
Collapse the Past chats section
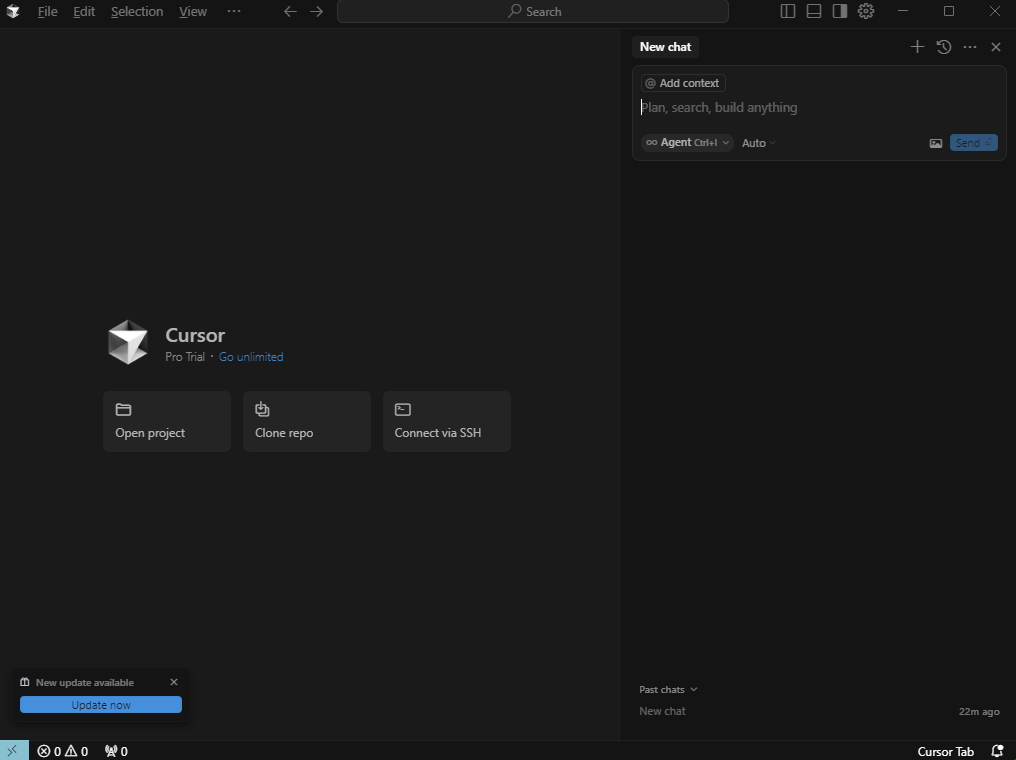tap(668, 689)
